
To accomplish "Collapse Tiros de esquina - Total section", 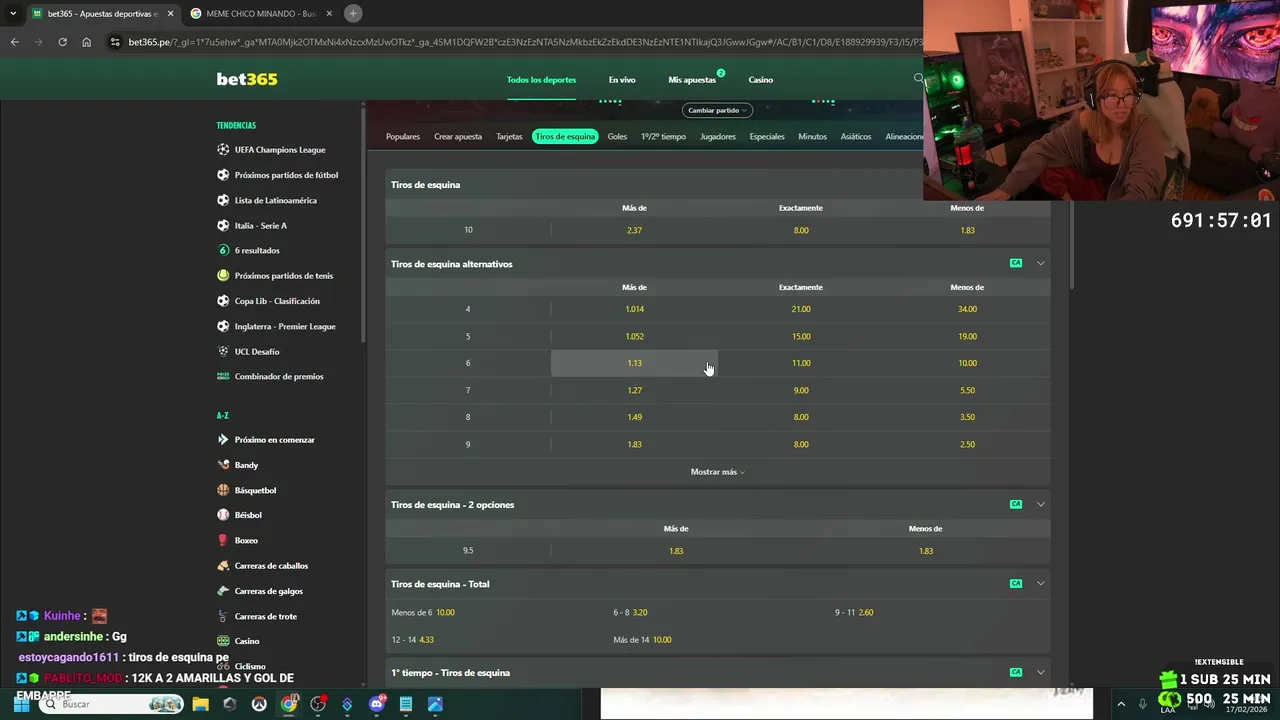I will pyautogui.click(x=1040, y=583).
